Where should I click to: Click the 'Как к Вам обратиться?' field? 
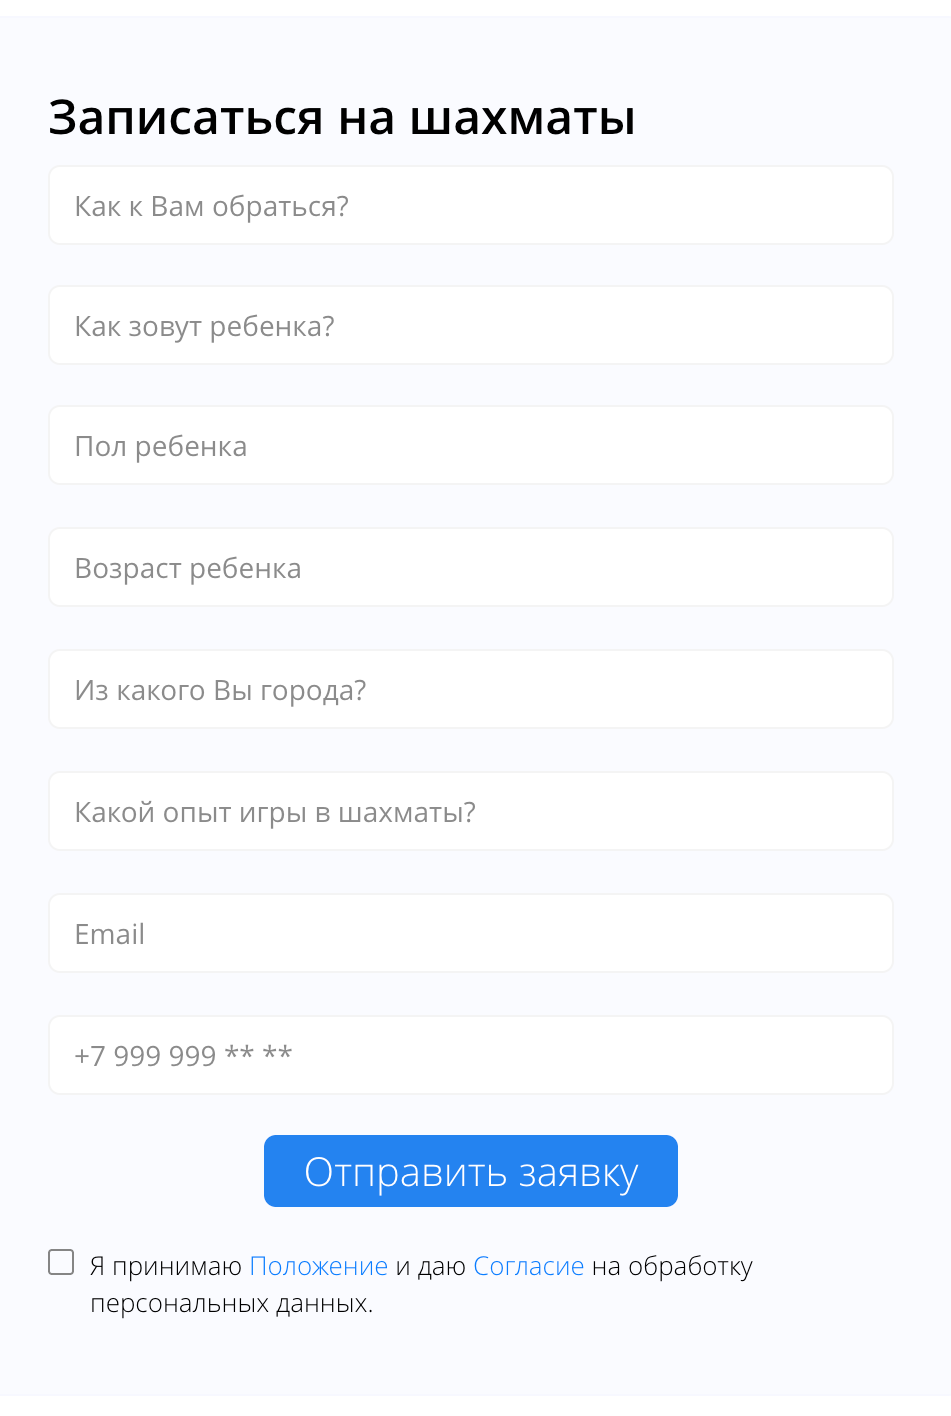click(470, 206)
